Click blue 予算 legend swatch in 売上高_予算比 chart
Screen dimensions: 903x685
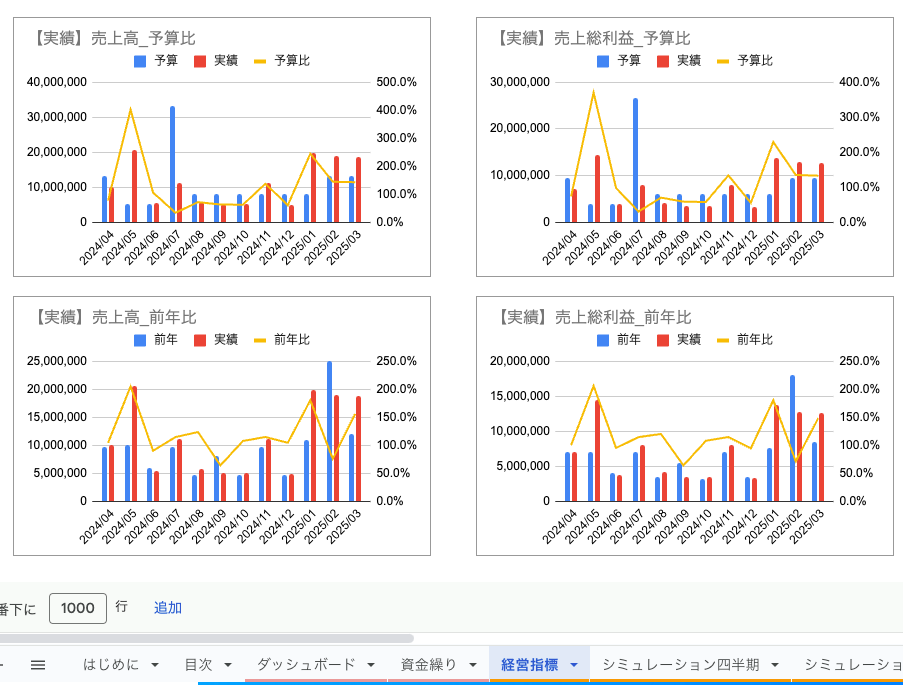coord(140,61)
